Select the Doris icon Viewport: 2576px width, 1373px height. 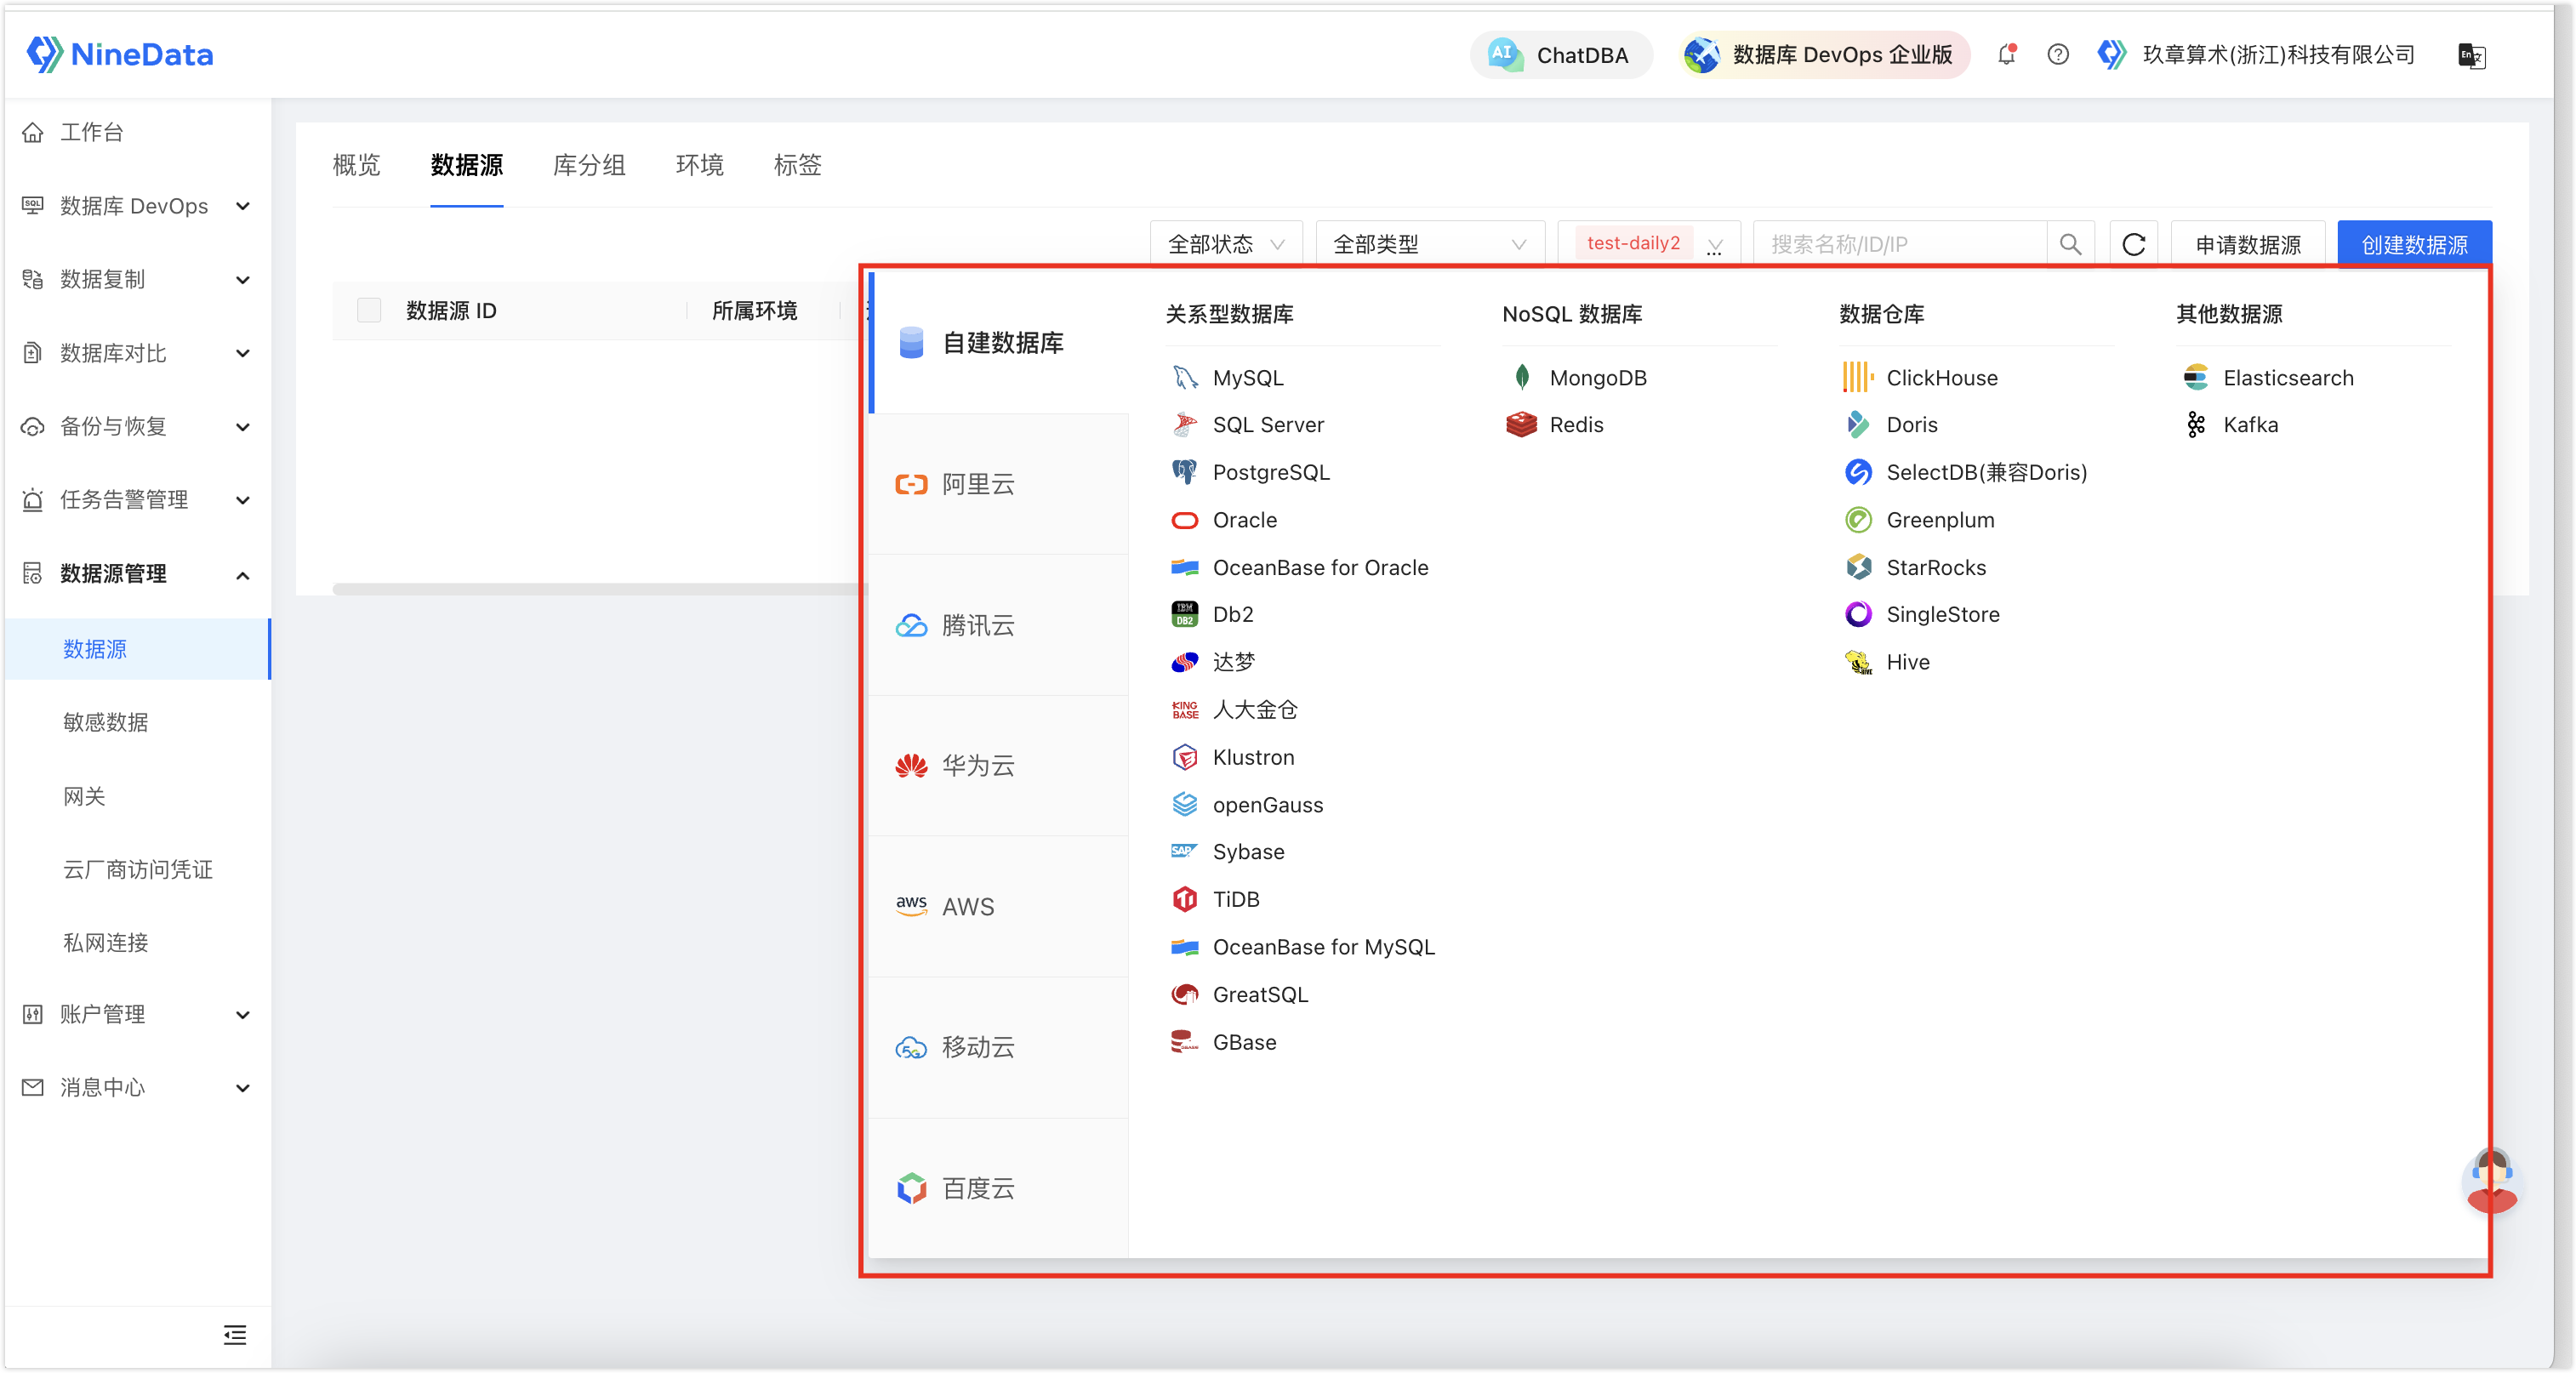(1857, 424)
